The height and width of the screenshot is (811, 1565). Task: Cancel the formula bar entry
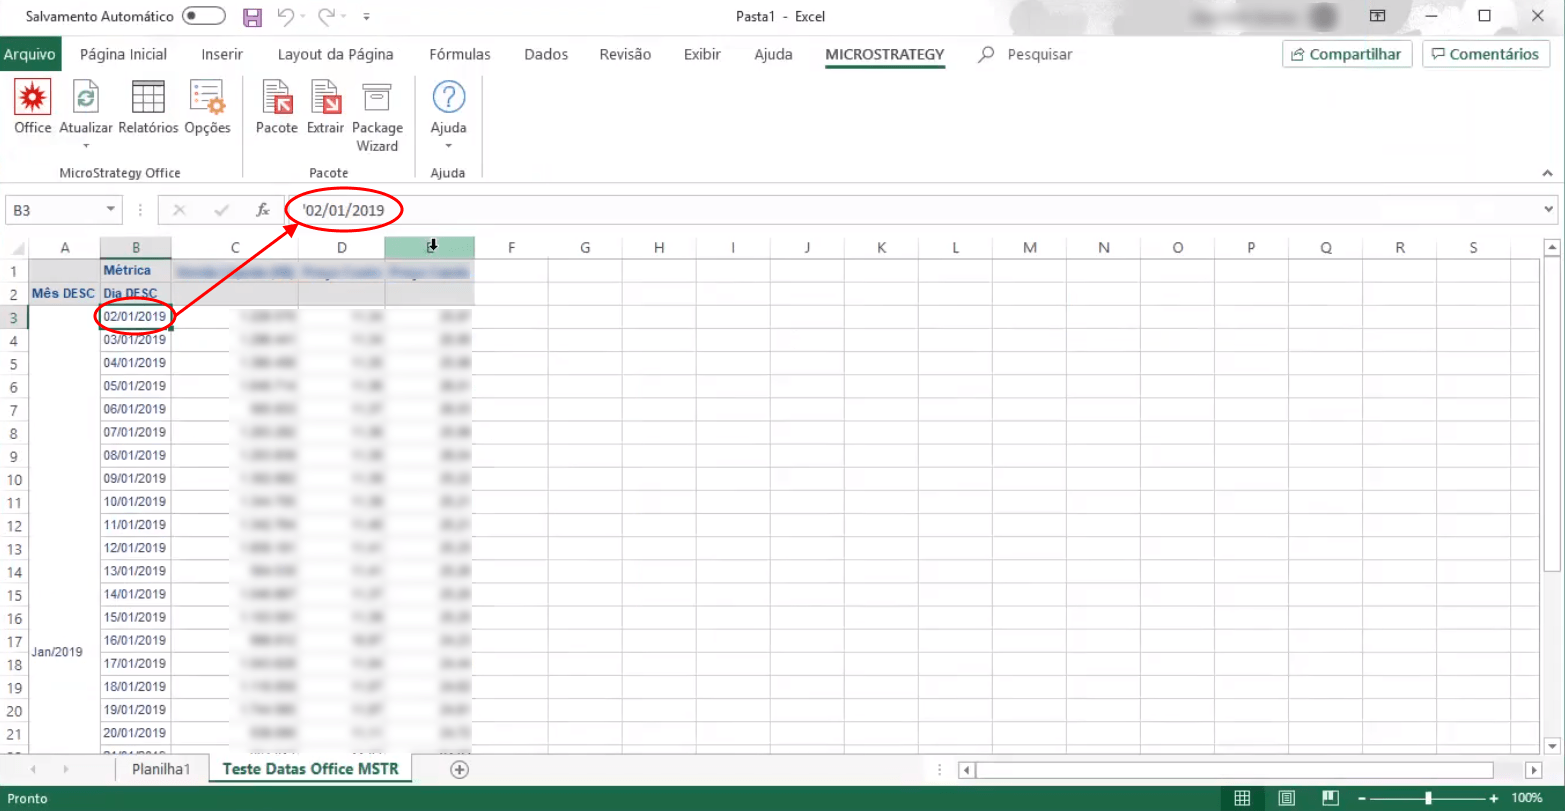(x=180, y=210)
